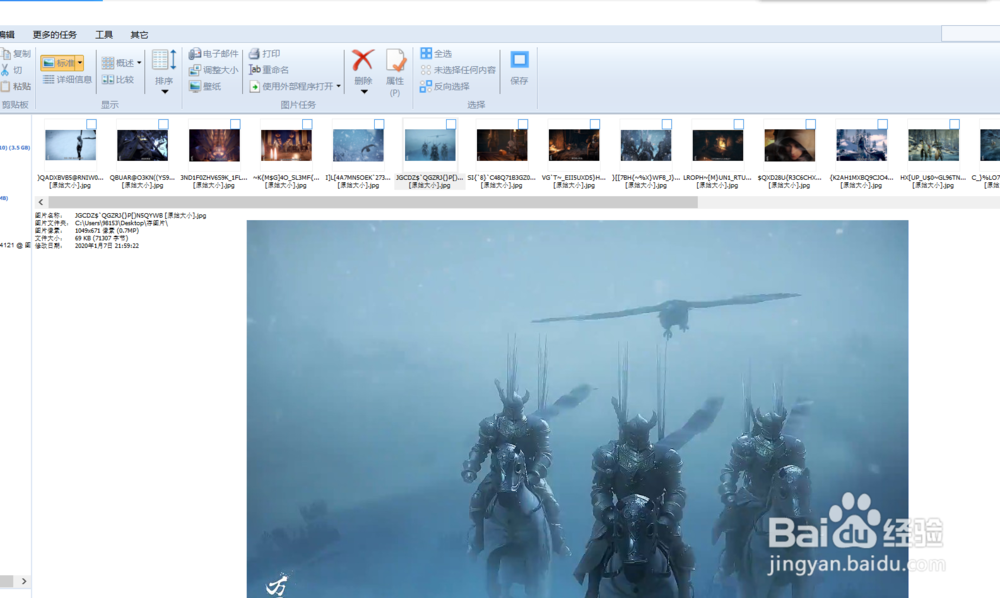Click the search box at top right
Viewport: 1000px width, 598px height.
point(971,34)
